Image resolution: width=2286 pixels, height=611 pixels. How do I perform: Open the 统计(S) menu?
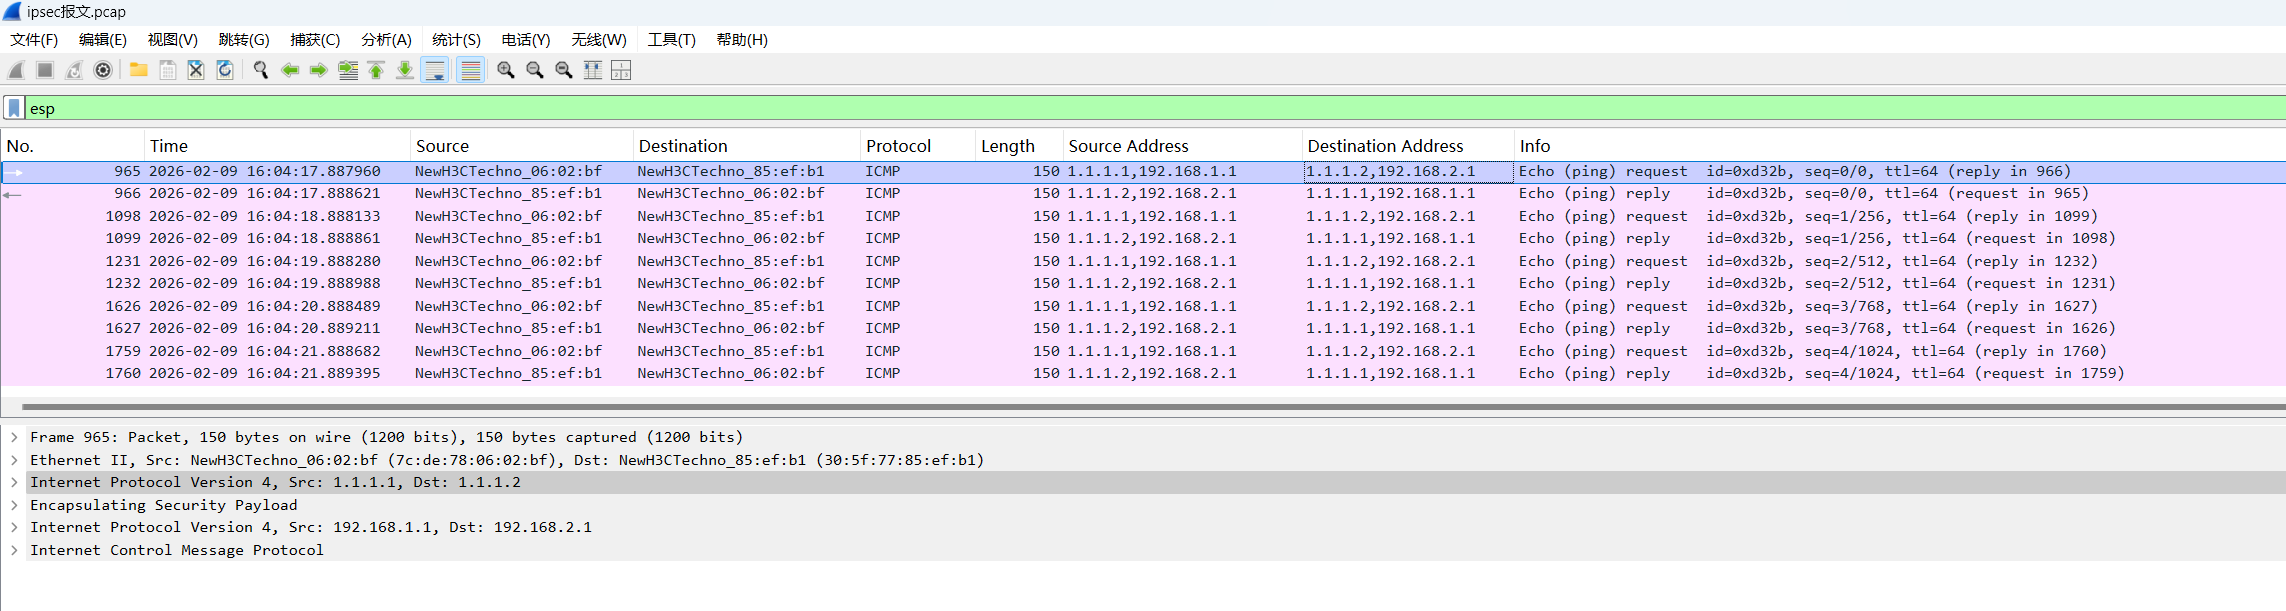[456, 40]
